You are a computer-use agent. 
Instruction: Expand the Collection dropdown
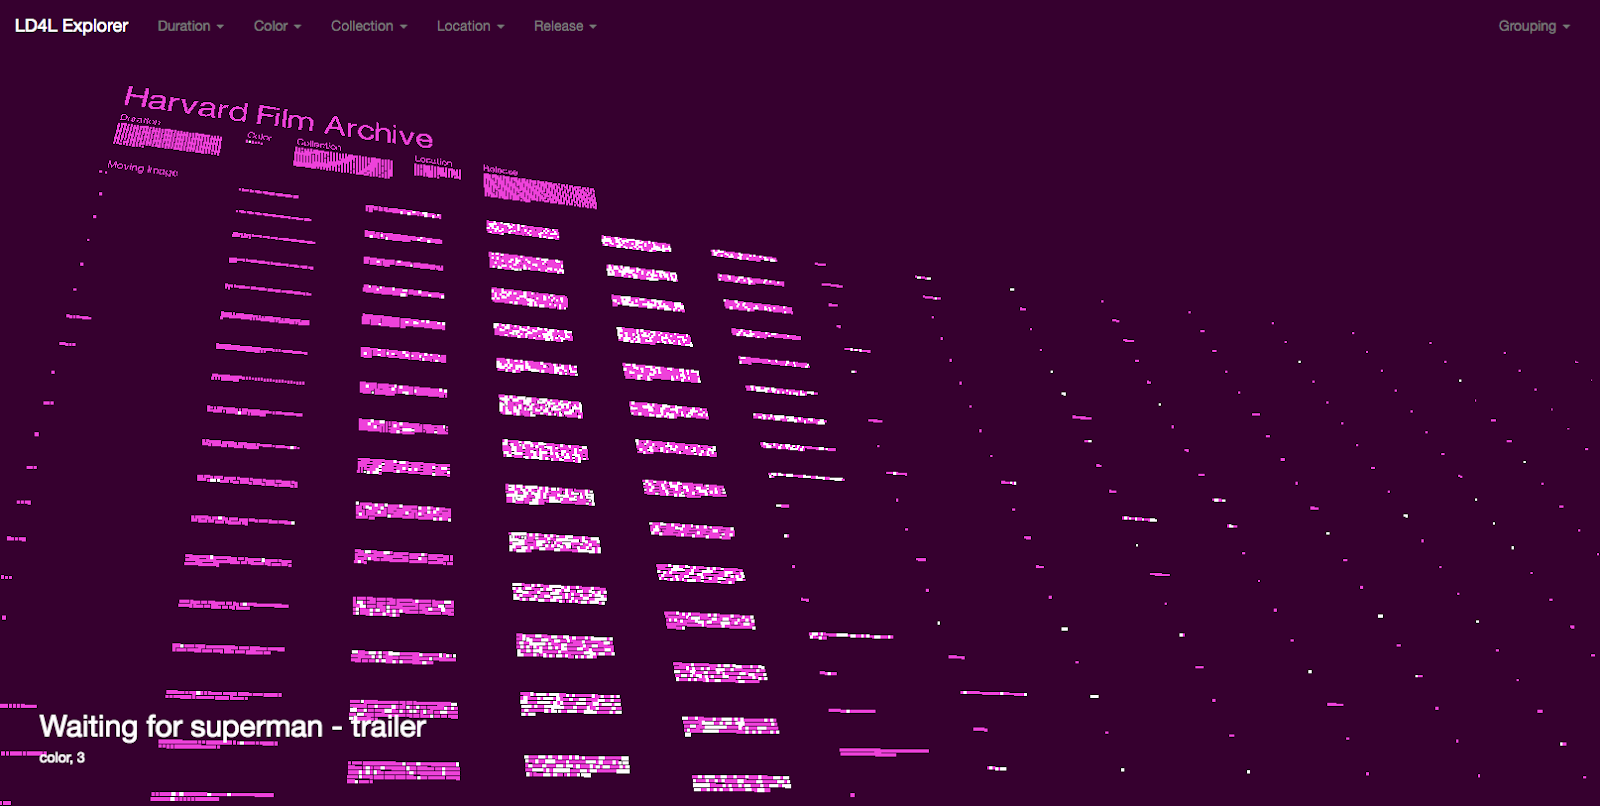click(369, 26)
